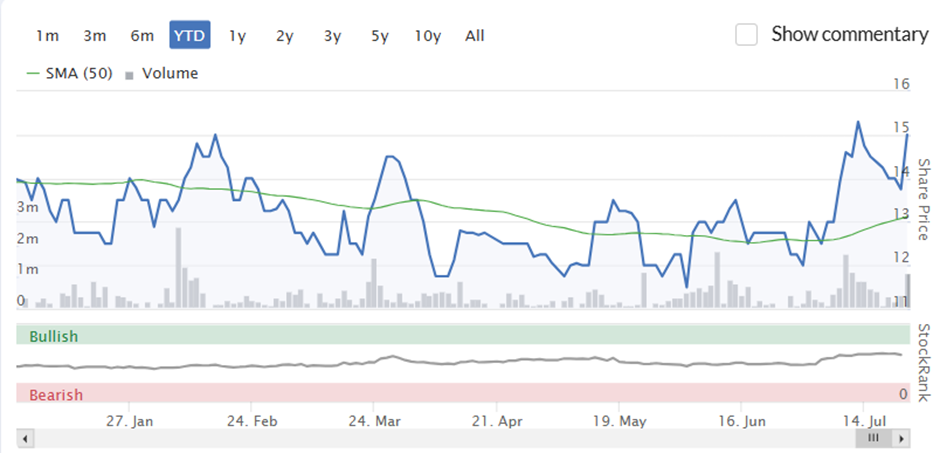
Task: Click the 16 price axis label
Action: [x=901, y=84]
